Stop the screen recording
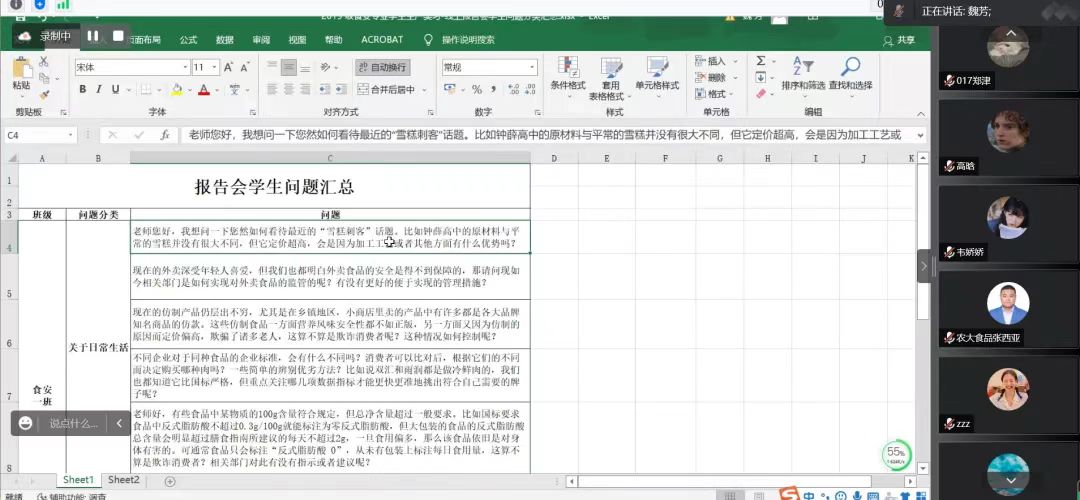Image resolution: width=1080 pixels, height=500 pixels. pos(118,36)
